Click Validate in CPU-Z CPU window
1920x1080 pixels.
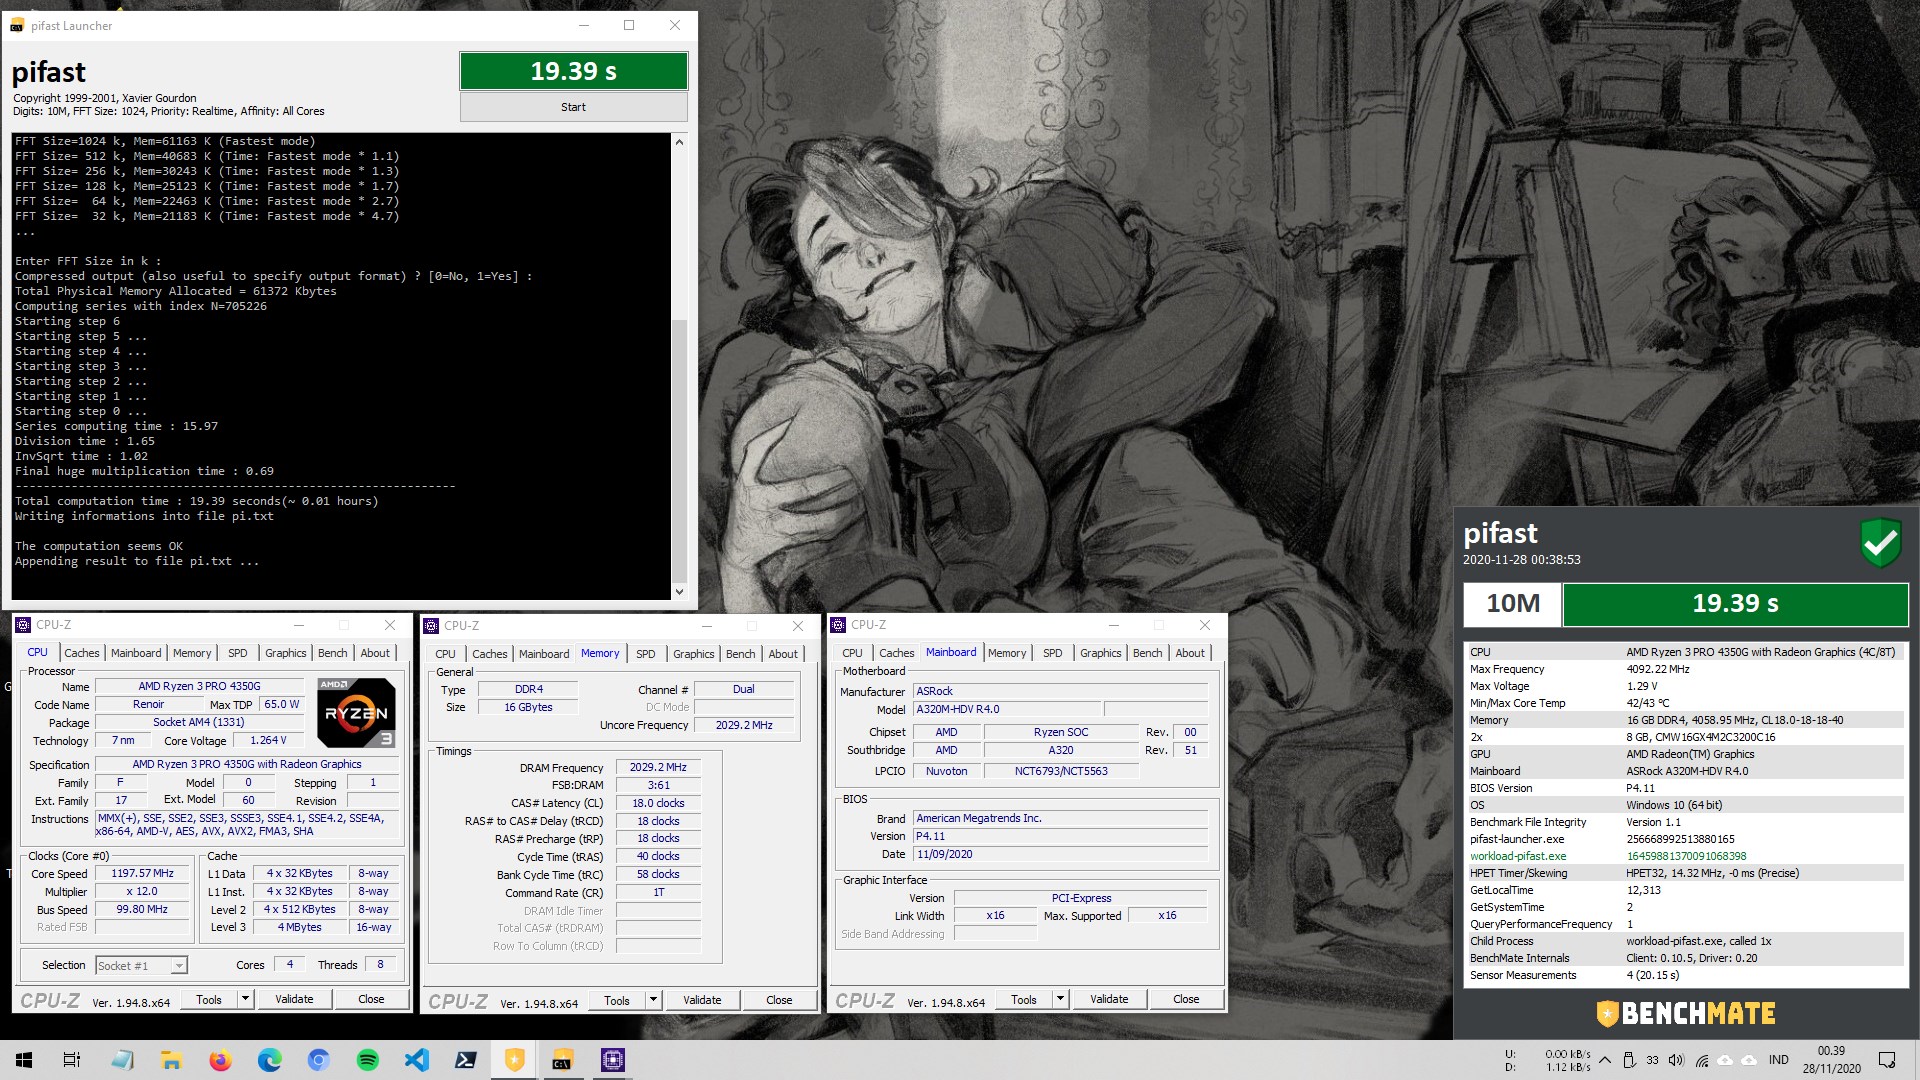click(x=294, y=999)
